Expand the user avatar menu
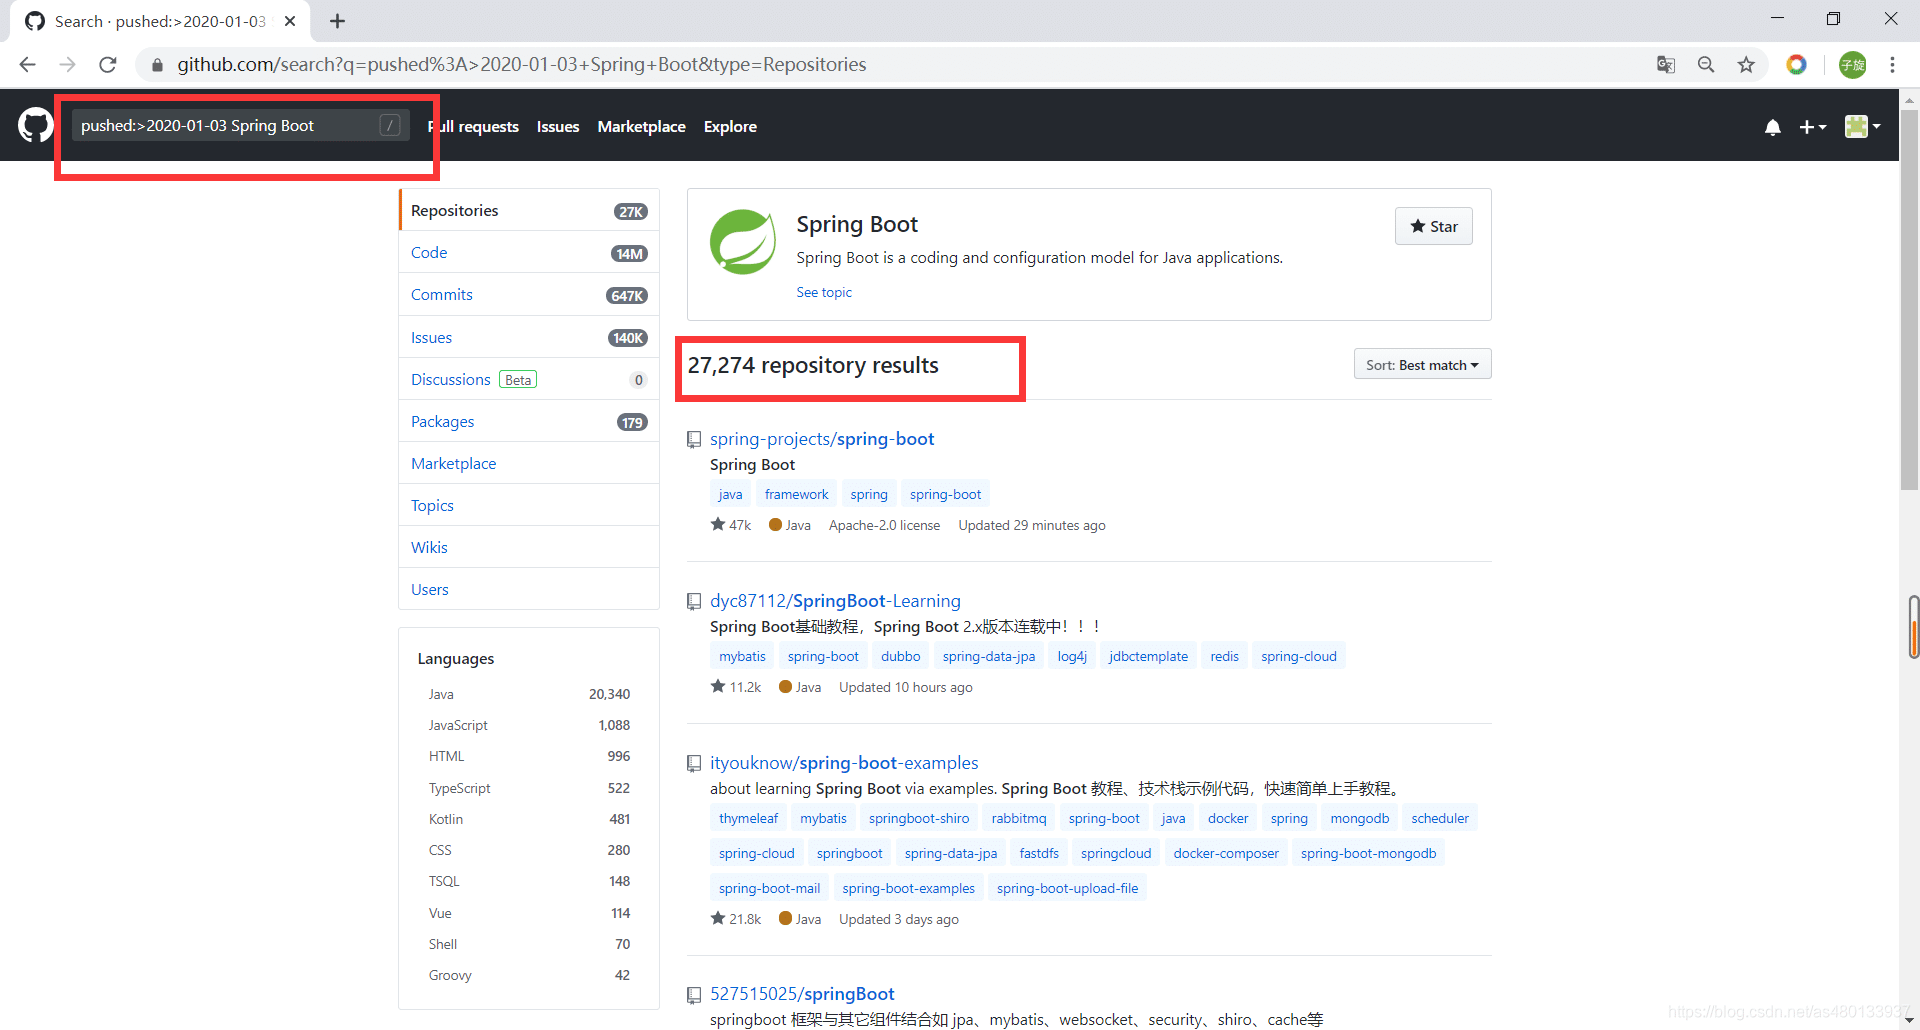 [1862, 127]
